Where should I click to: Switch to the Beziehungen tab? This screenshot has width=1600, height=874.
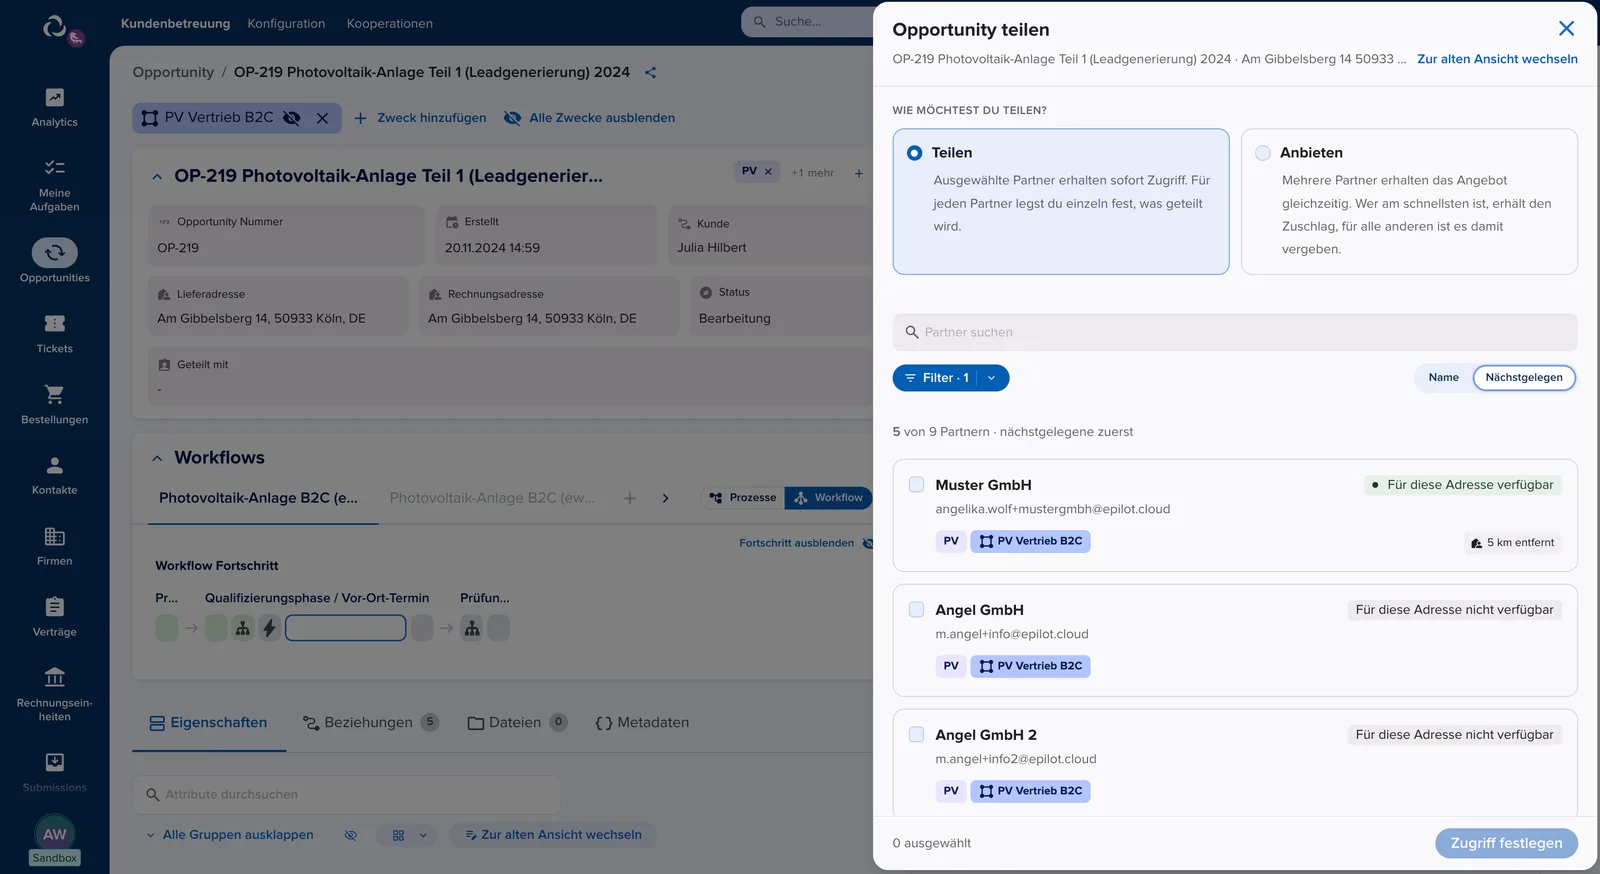pyautogui.click(x=370, y=723)
